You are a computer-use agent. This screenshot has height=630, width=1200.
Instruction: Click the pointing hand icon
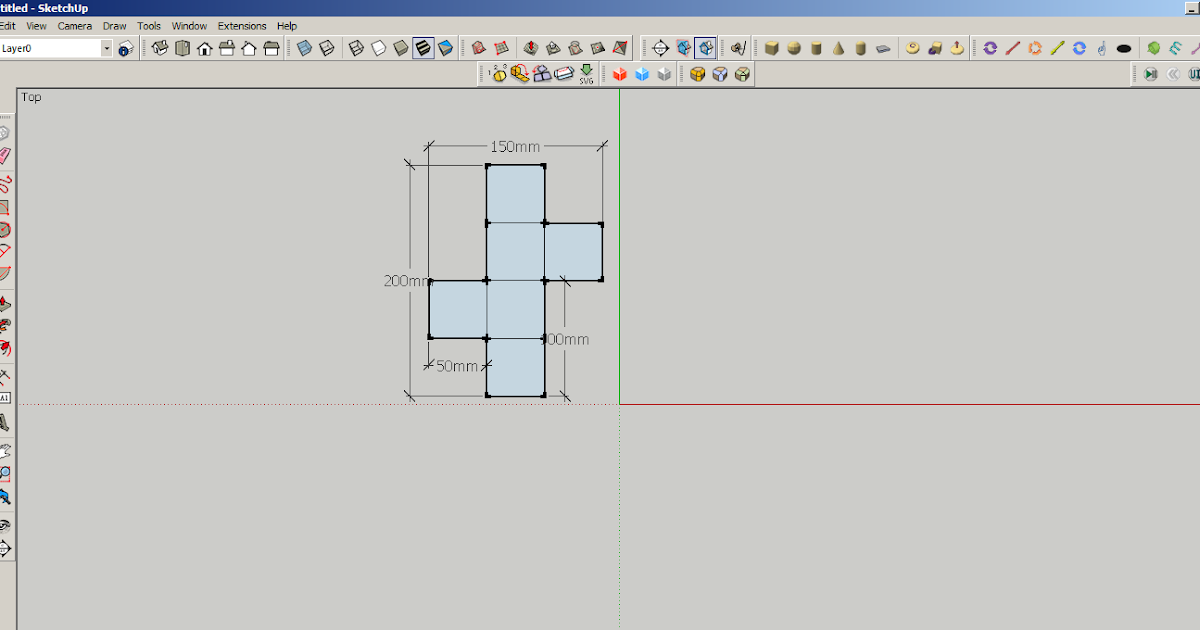click(x=1101, y=47)
